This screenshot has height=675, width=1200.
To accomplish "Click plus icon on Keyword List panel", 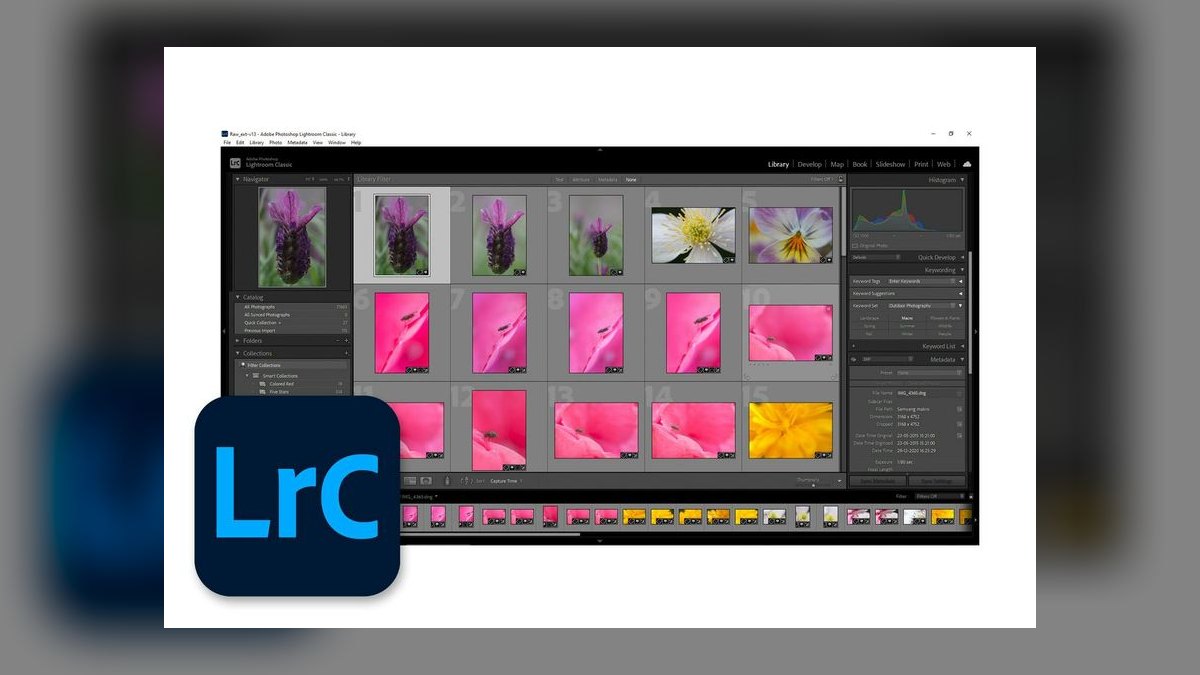I will coord(854,346).
